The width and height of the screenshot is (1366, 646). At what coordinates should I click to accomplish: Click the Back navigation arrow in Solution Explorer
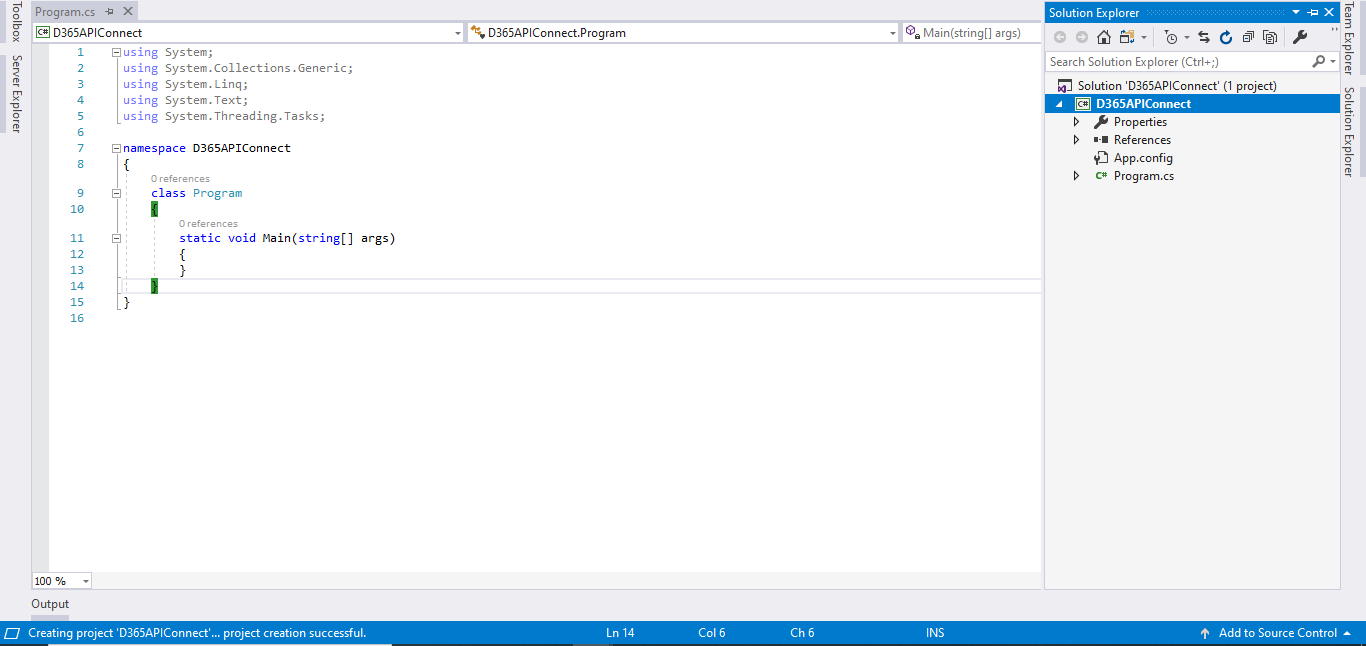pos(1060,37)
